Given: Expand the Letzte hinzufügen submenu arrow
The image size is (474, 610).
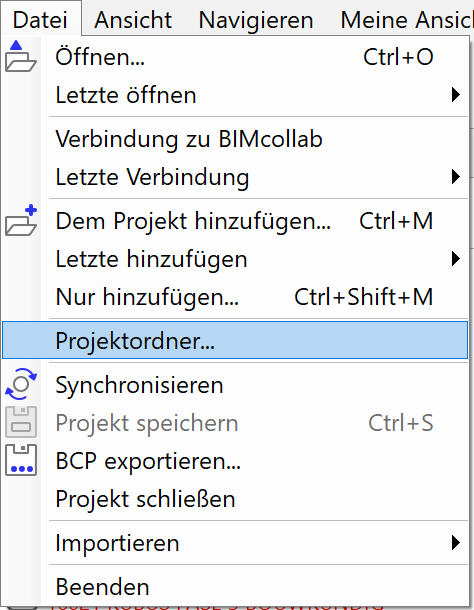Looking at the screenshot, I should point(455,259).
